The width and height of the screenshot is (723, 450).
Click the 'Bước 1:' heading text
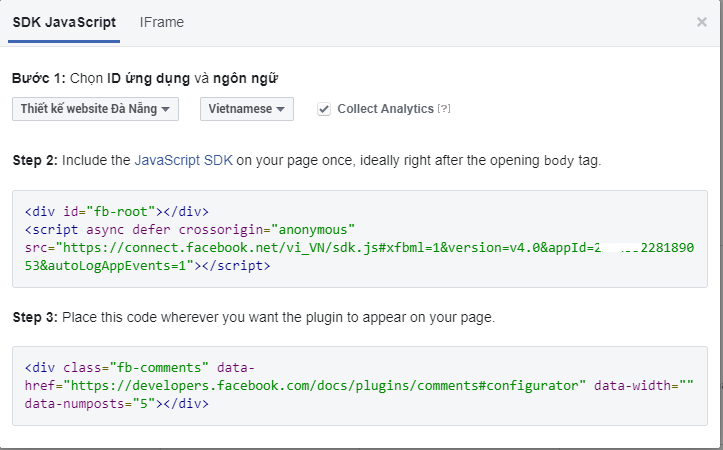coord(39,78)
